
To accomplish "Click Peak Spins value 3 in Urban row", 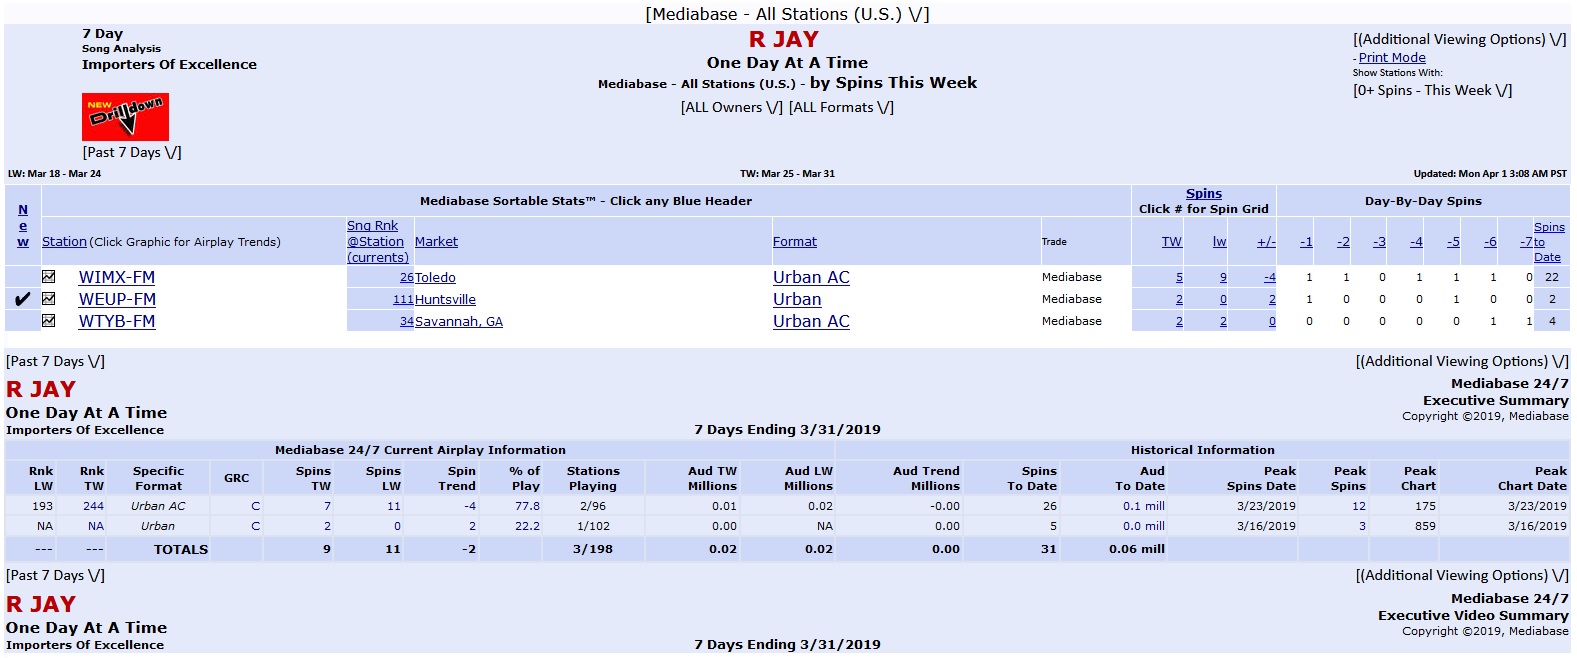I will 1362,526.
